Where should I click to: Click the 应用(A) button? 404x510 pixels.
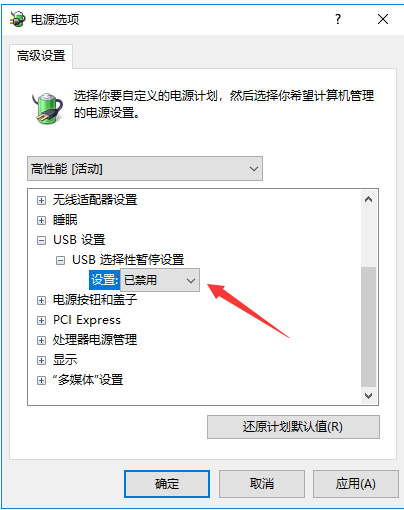[x=356, y=484]
